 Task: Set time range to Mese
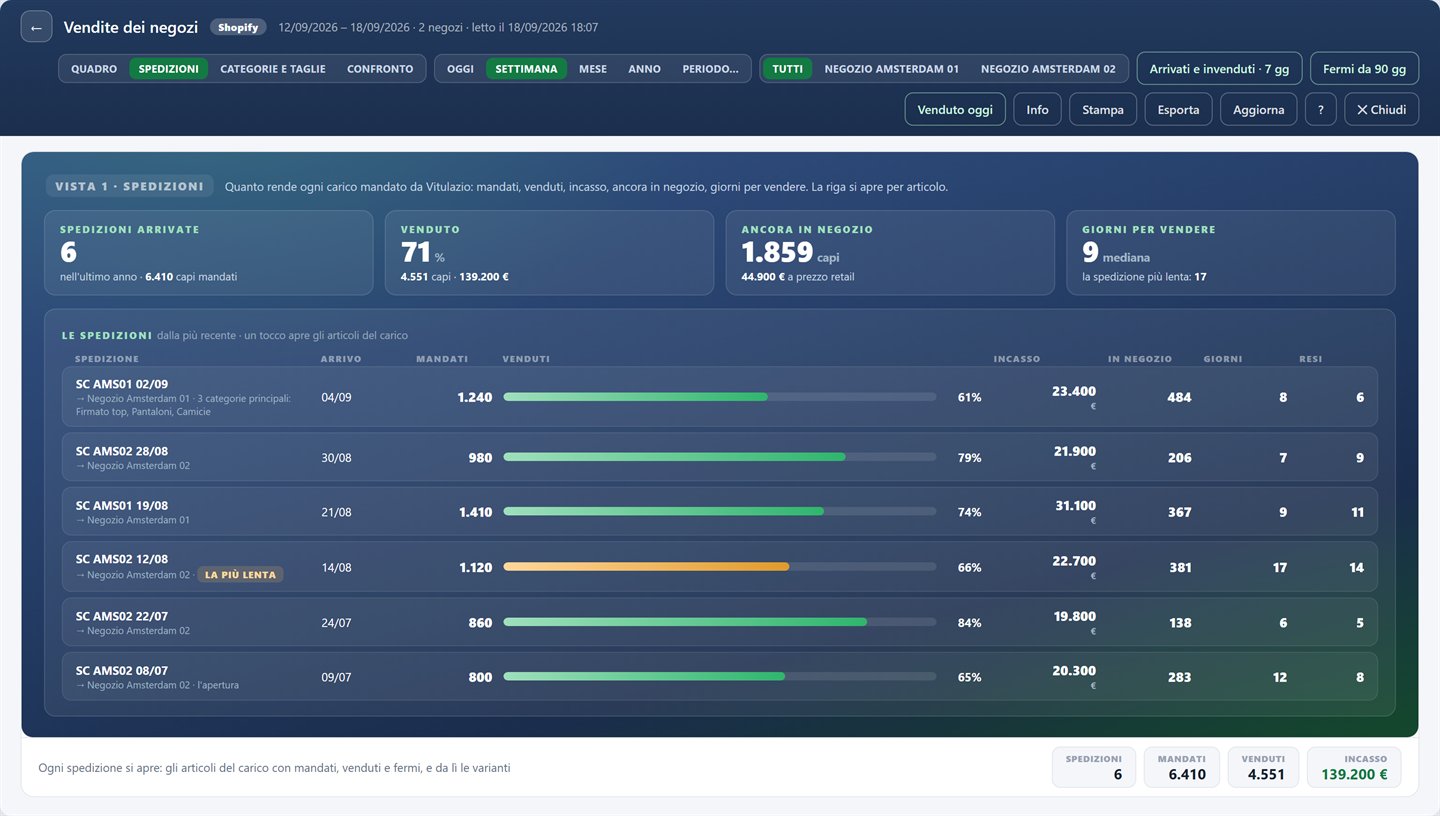[593, 69]
